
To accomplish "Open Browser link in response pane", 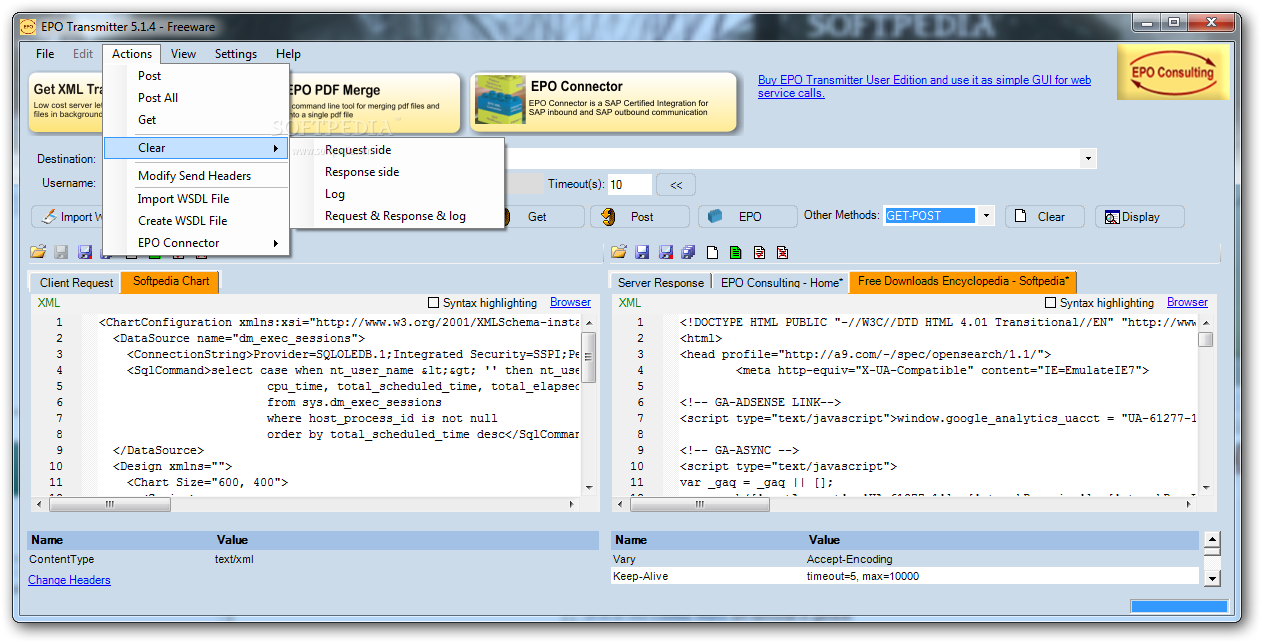I will [x=1187, y=302].
